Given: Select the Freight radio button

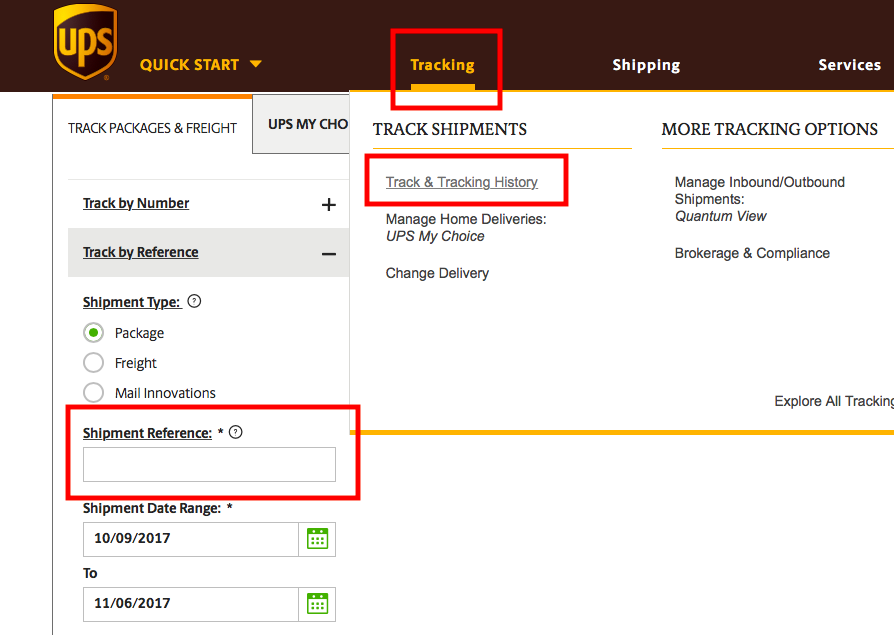Looking at the screenshot, I should [x=94, y=363].
